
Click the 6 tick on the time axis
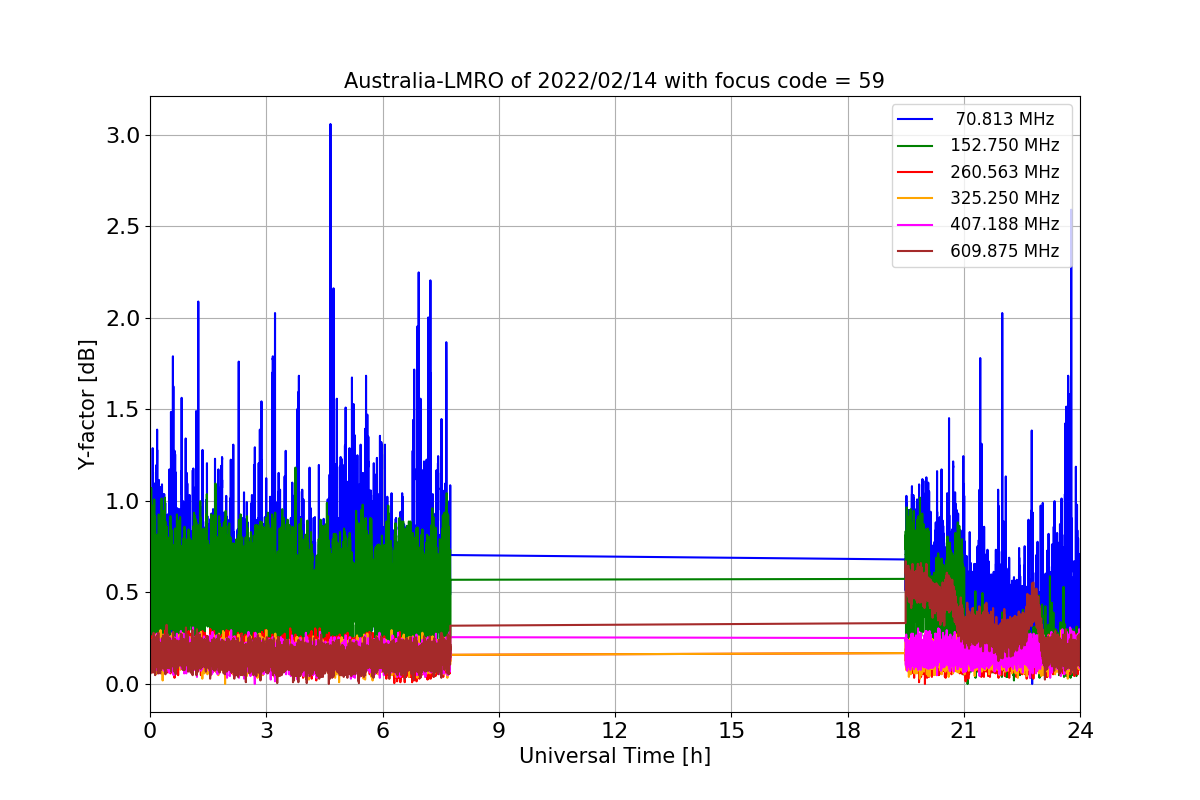point(382,731)
